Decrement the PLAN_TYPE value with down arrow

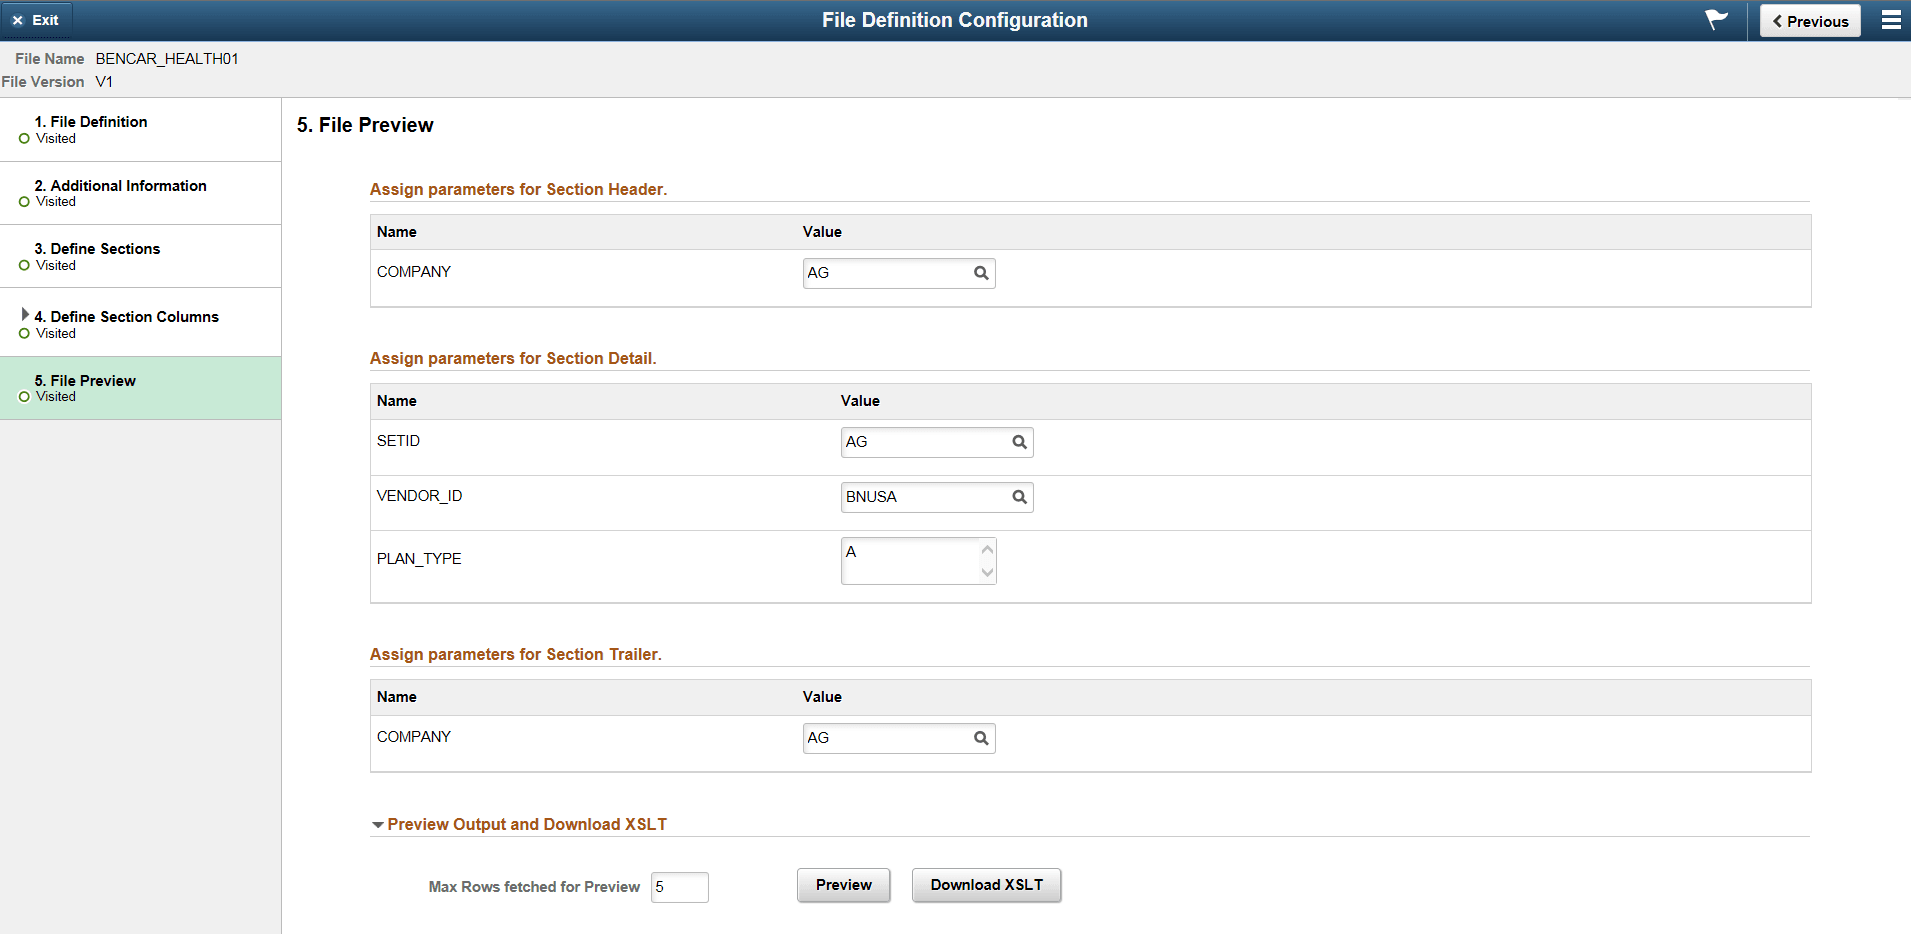[987, 572]
